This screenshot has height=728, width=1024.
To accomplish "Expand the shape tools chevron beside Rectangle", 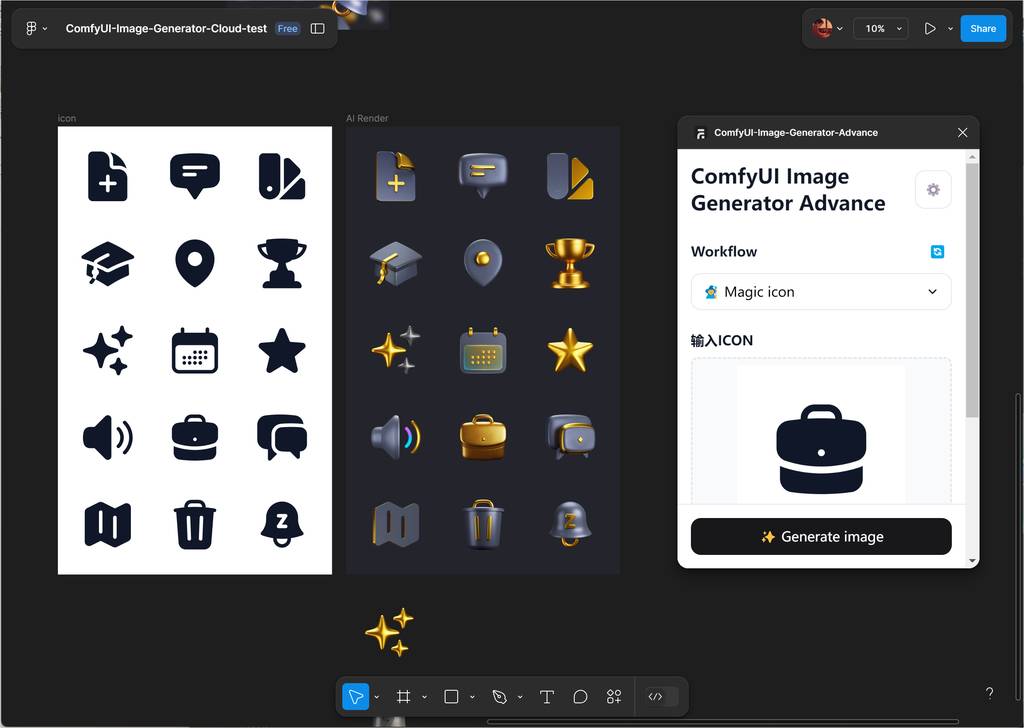I will (x=472, y=697).
